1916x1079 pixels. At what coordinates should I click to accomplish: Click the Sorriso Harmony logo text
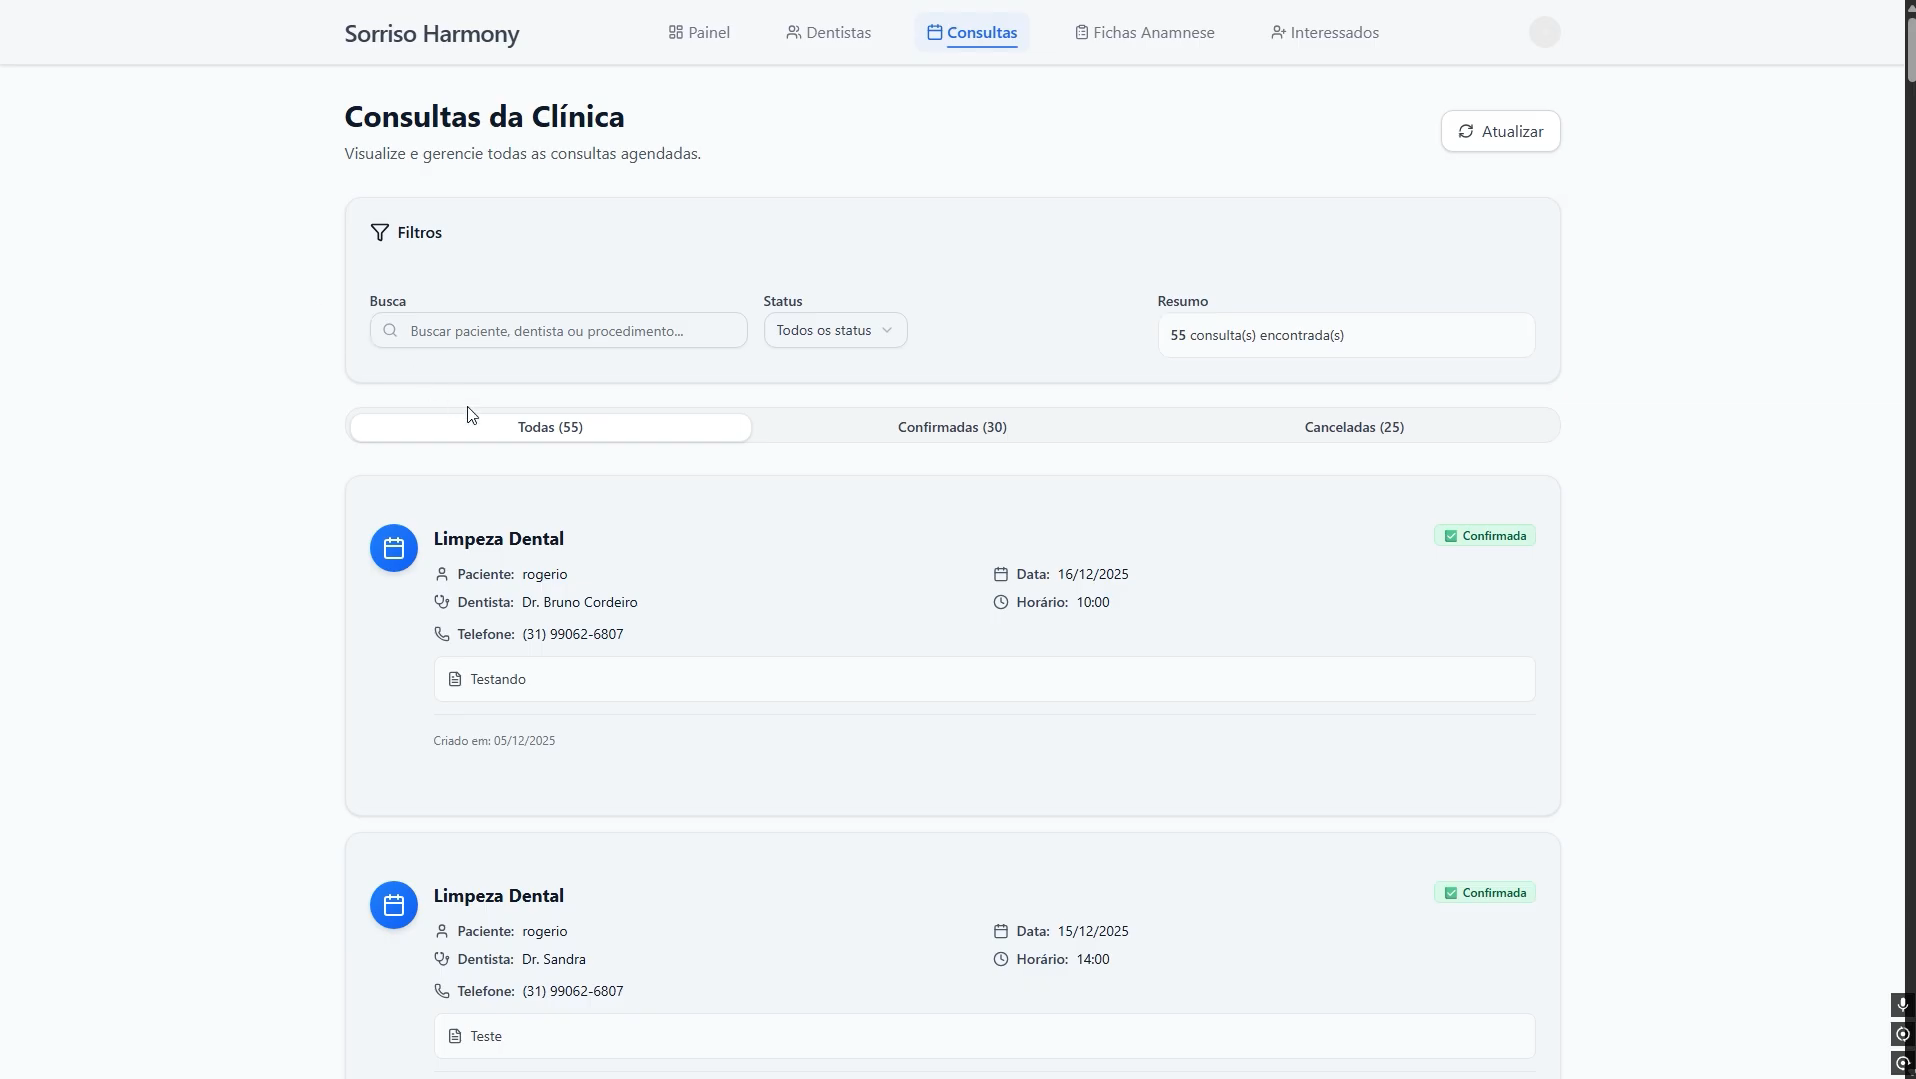[x=432, y=34]
